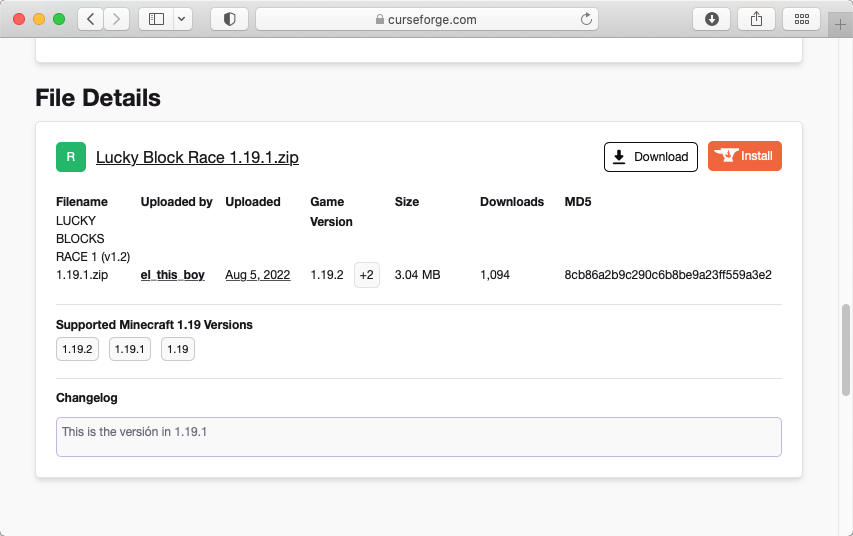Click the MD5 hash value
The image size is (853, 536).
pyautogui.click(x=667, y=275)
